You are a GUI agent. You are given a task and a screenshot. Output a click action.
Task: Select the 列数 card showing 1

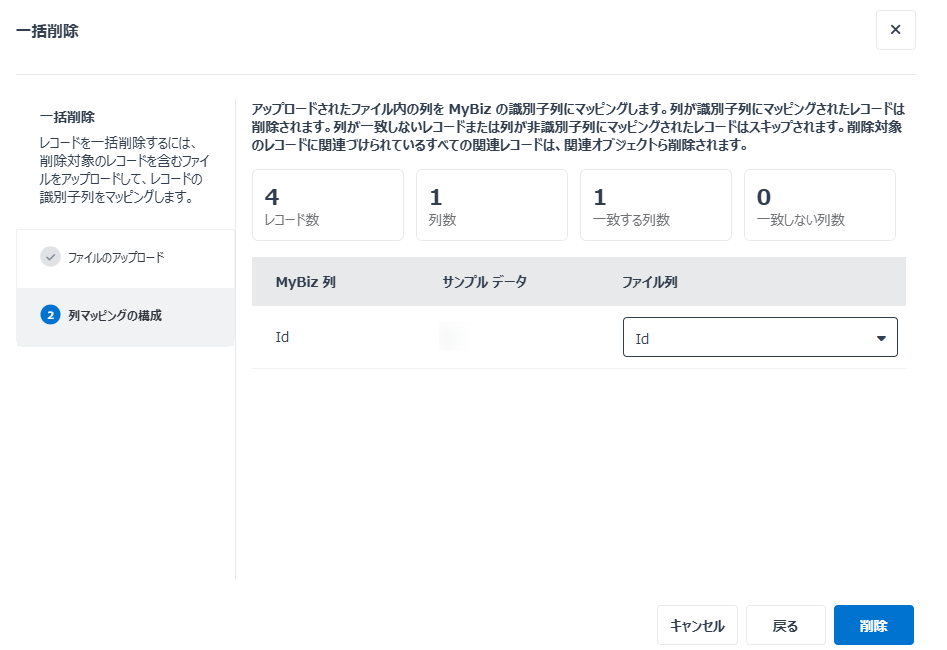(492, 205)
